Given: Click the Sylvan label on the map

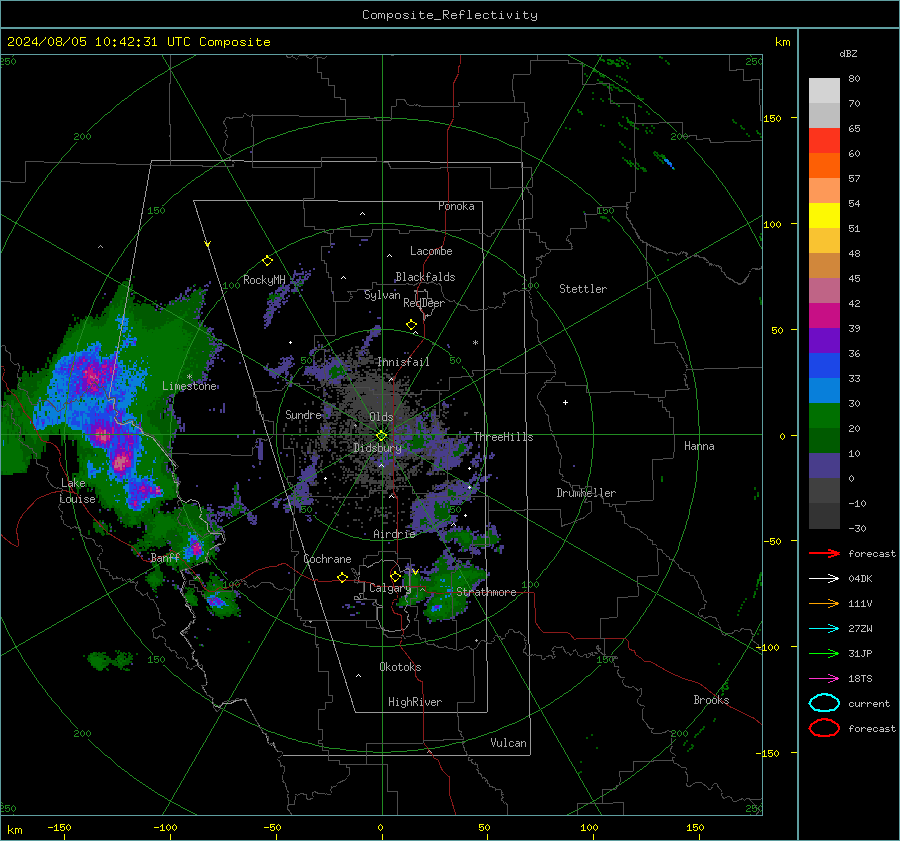Looking at the screenshot, I should pos(382,295).
